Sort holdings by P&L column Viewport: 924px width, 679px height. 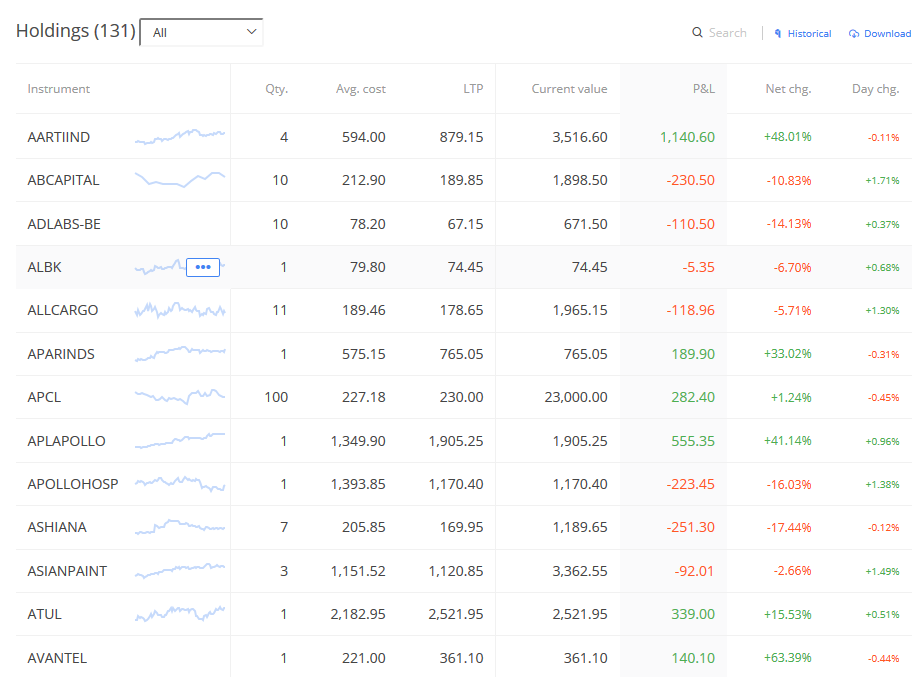pyautogui.click(x=704, y=89)
